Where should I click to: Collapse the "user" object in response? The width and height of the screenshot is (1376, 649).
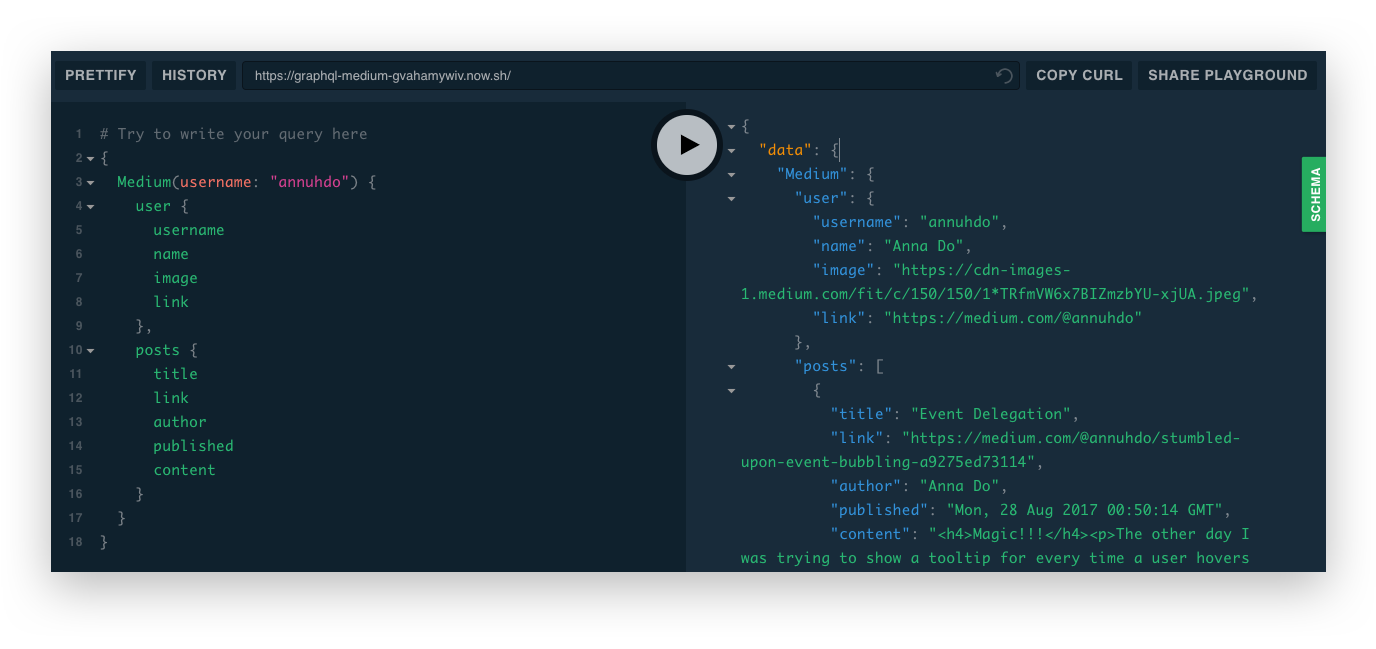click(x=731, y=199)
